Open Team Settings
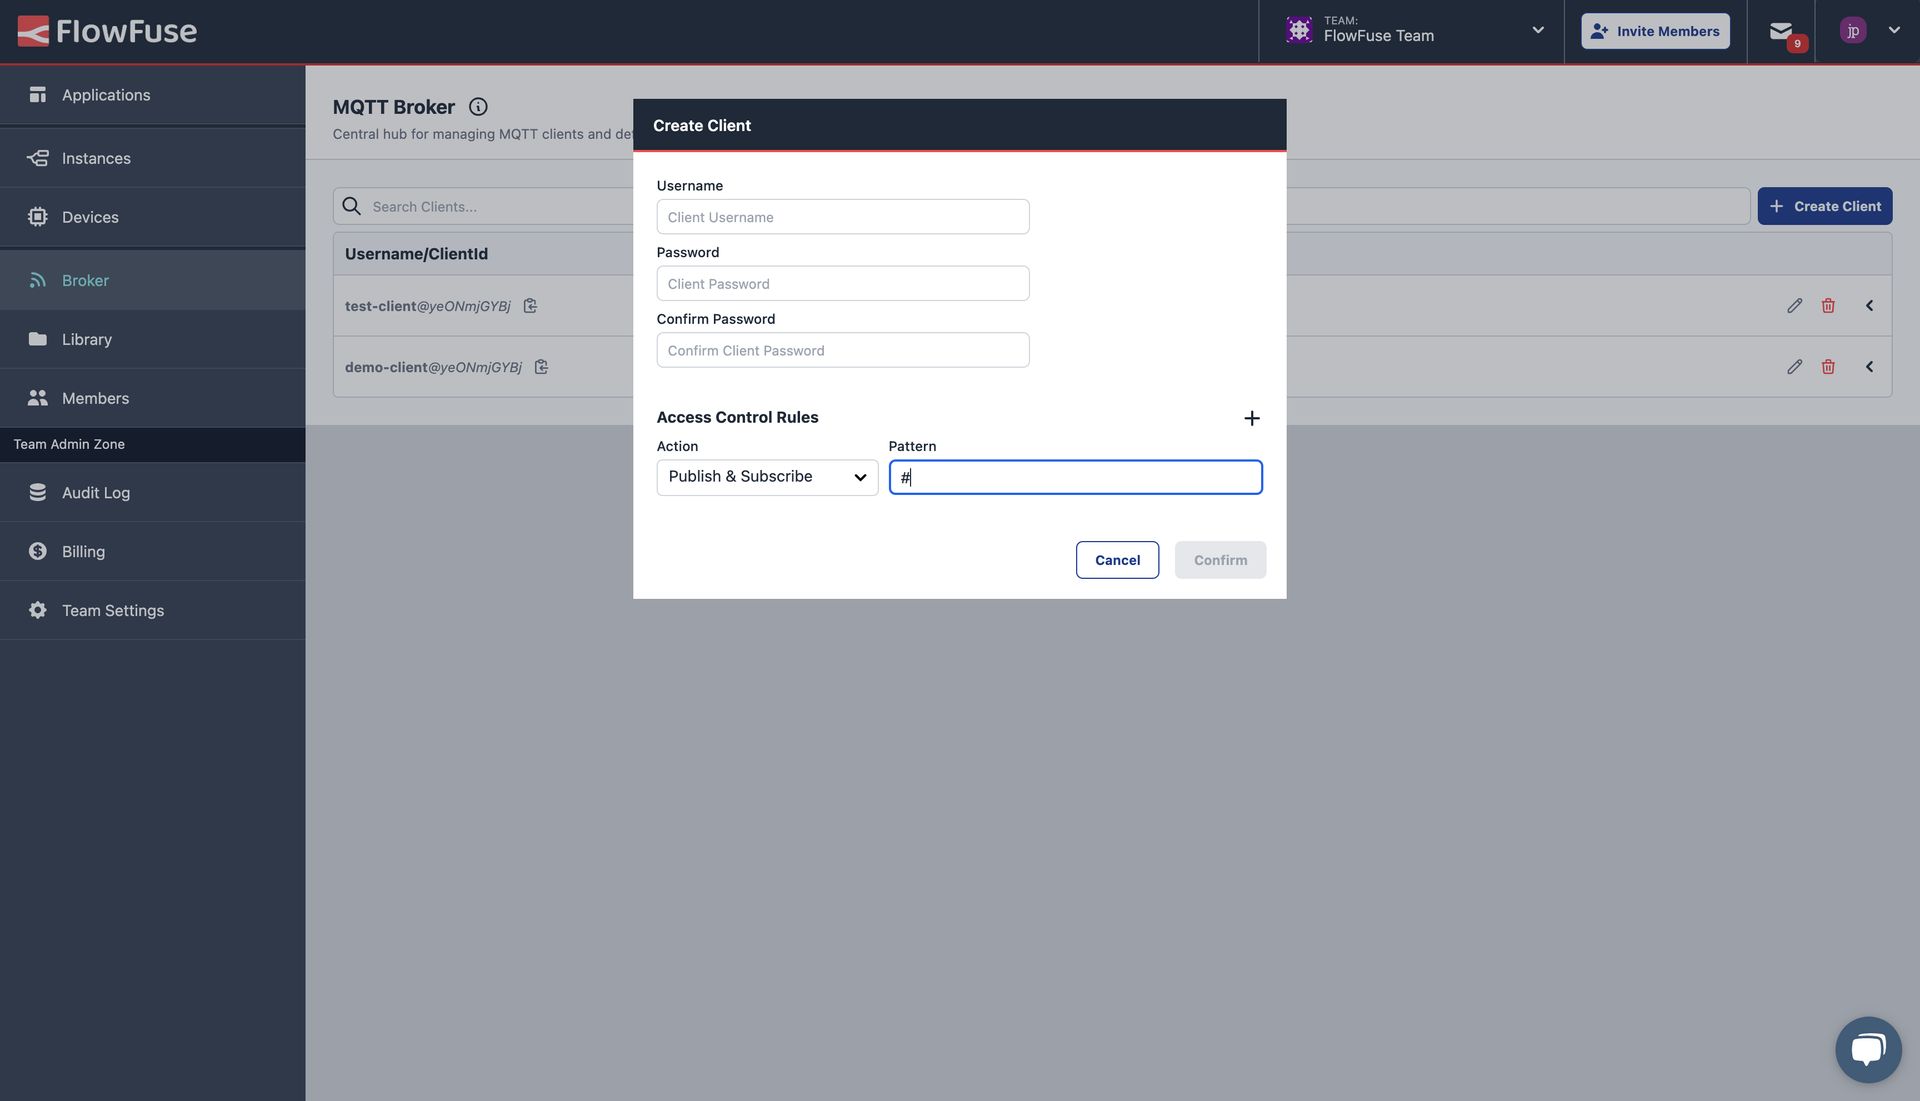 (x=112, y=609)
